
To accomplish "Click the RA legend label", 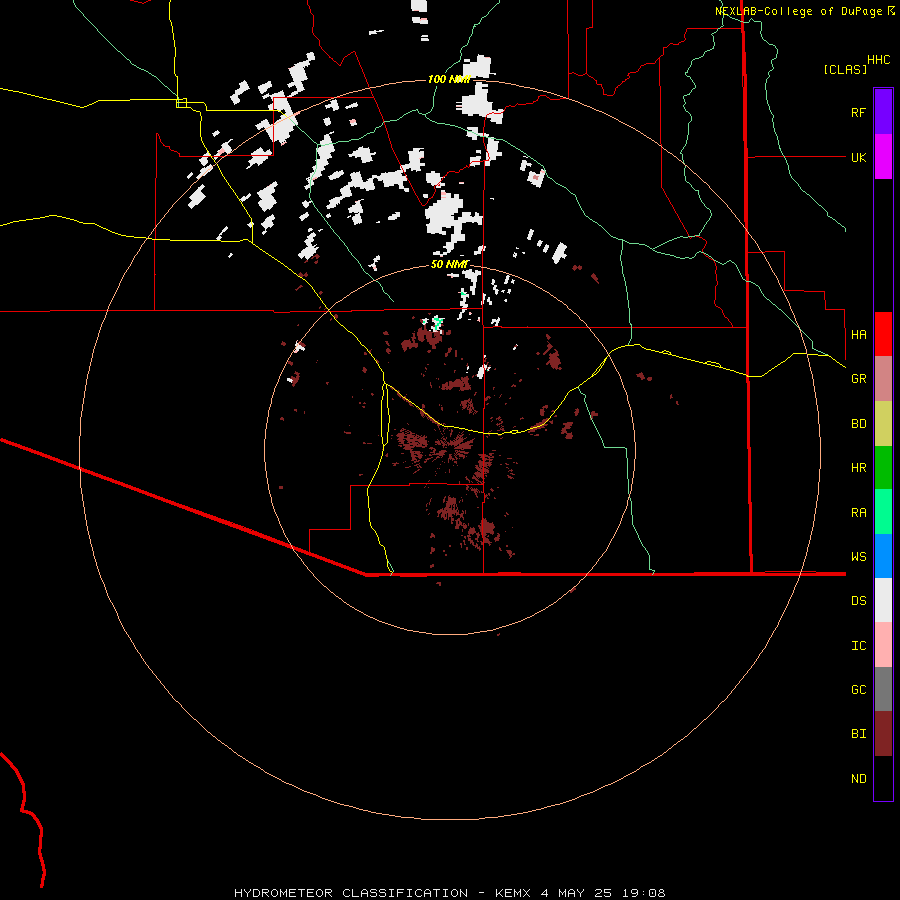I will 858,513.
